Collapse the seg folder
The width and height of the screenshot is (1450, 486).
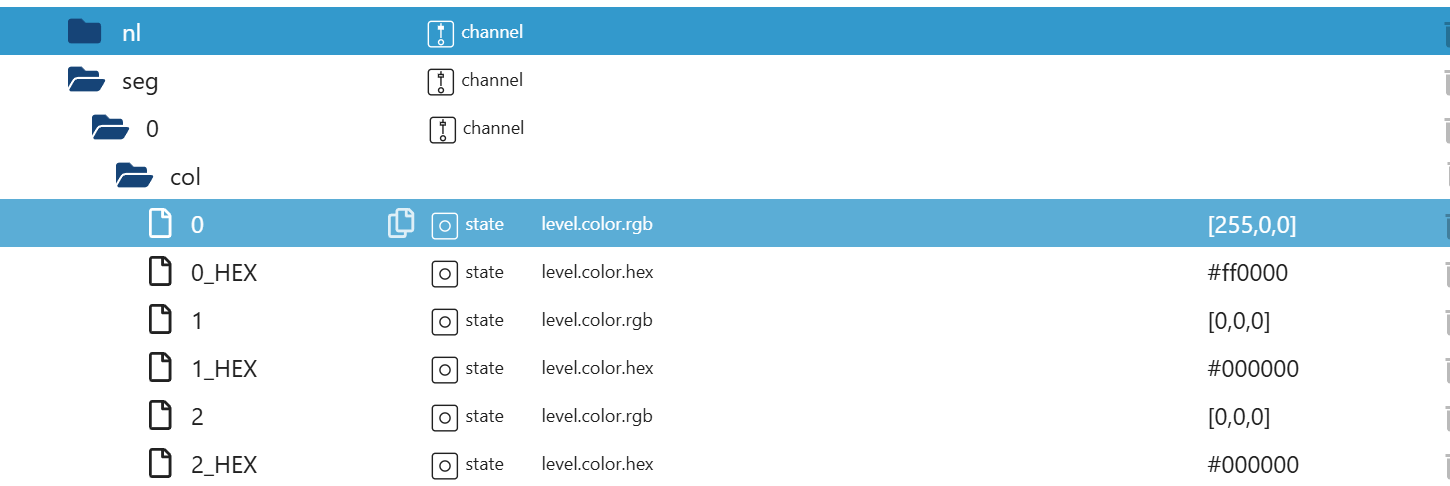(x=86, y=80)
